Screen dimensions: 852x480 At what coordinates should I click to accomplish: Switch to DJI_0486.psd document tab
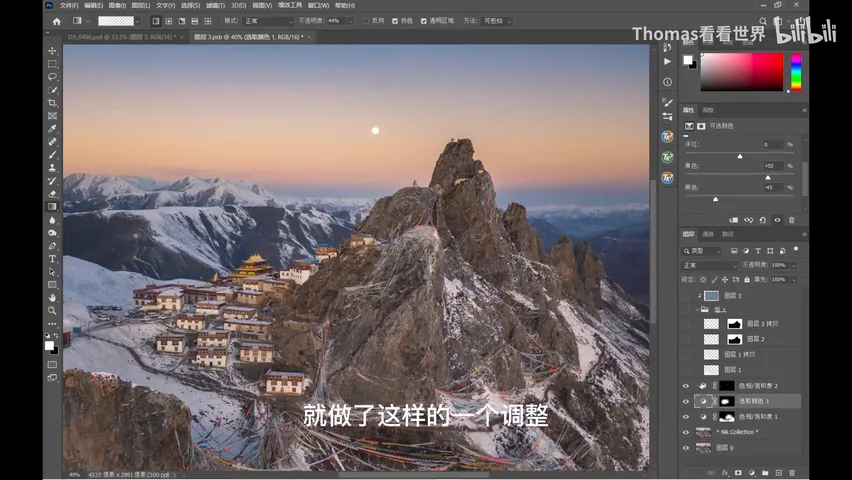click(122, 37)
